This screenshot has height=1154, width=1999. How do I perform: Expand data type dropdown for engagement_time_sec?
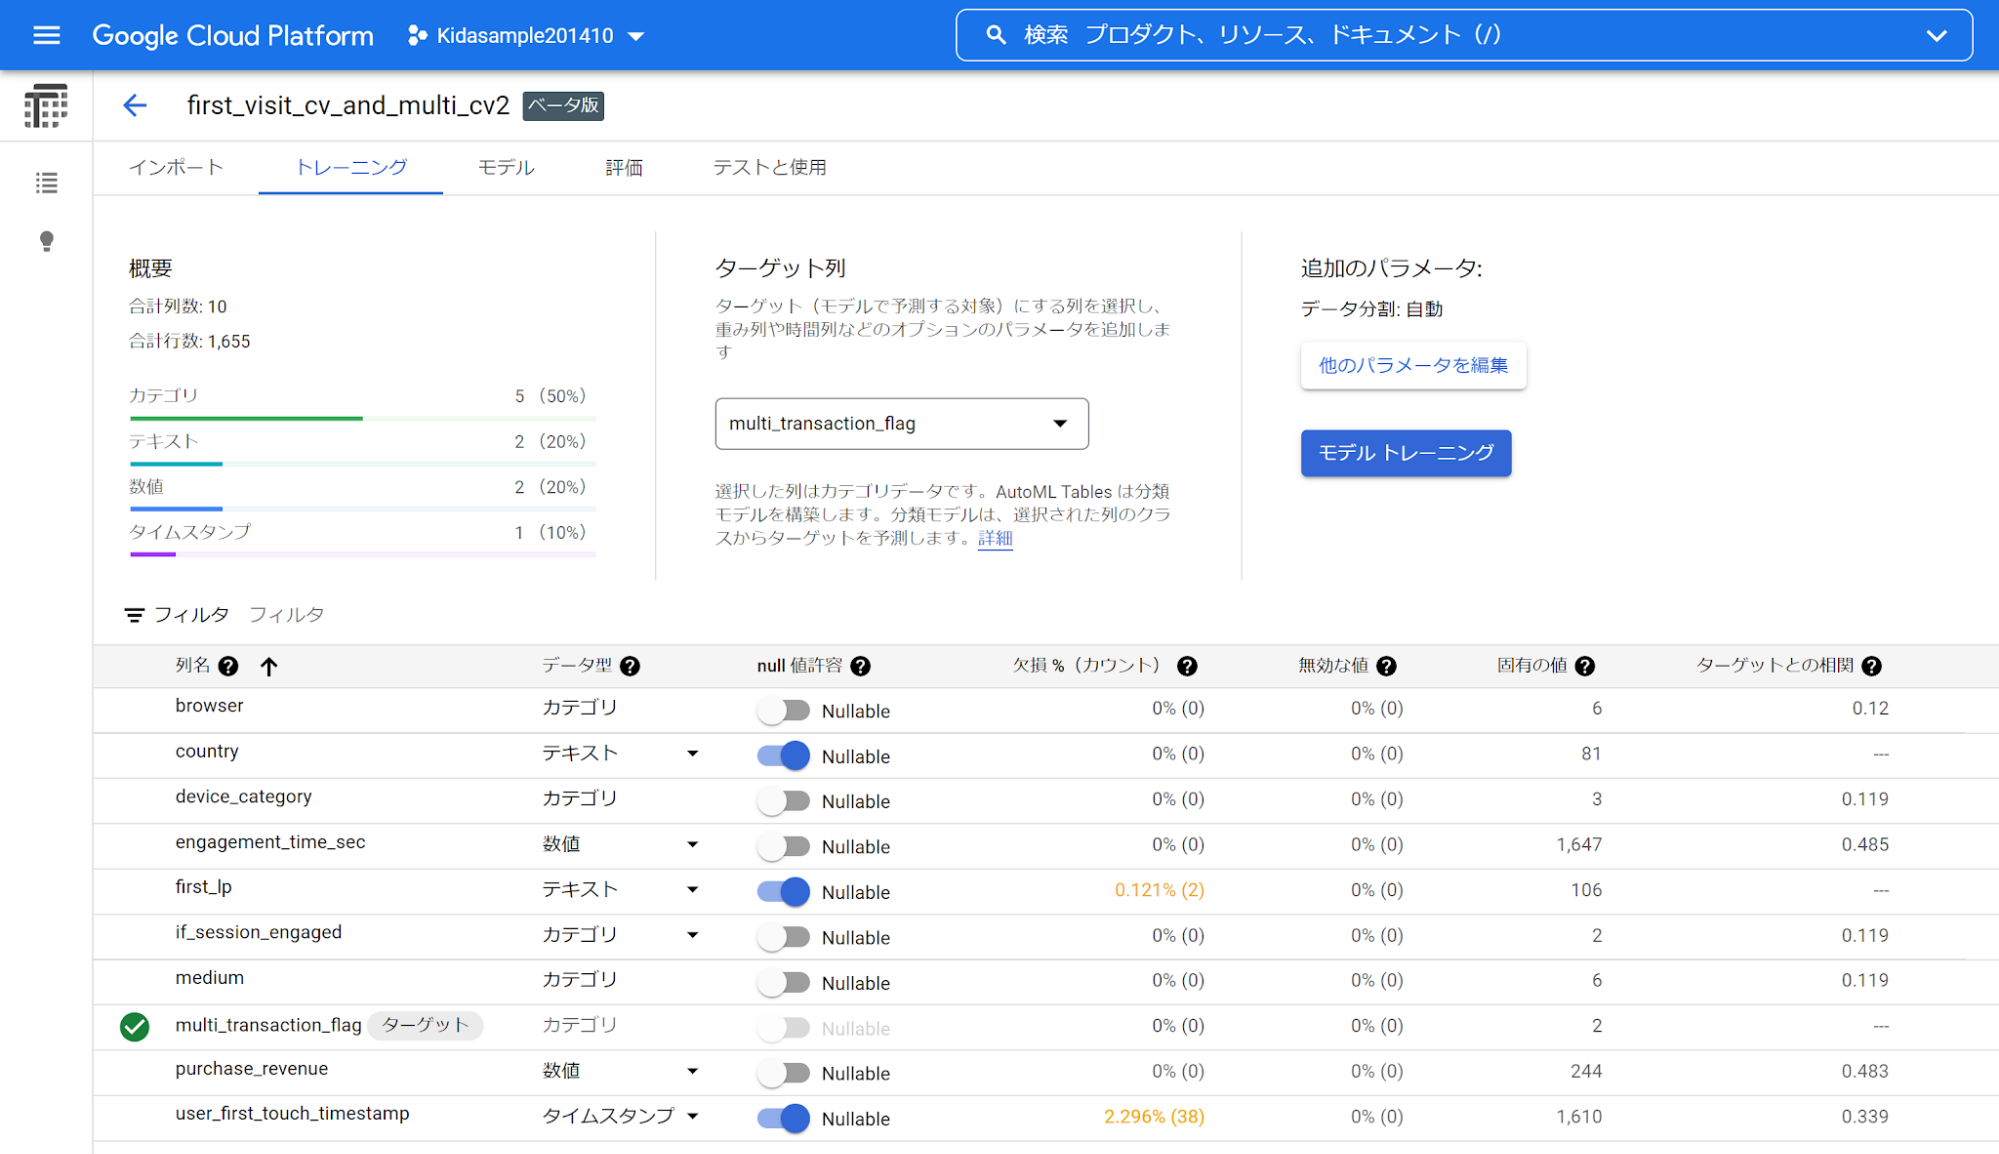(692, 845)
